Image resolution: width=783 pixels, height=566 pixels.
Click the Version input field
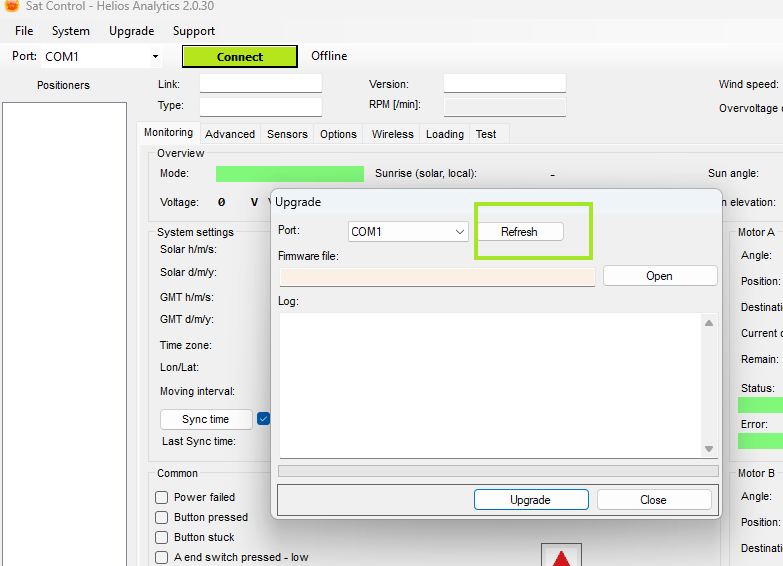pyautogui.click(x=505, y=83)
